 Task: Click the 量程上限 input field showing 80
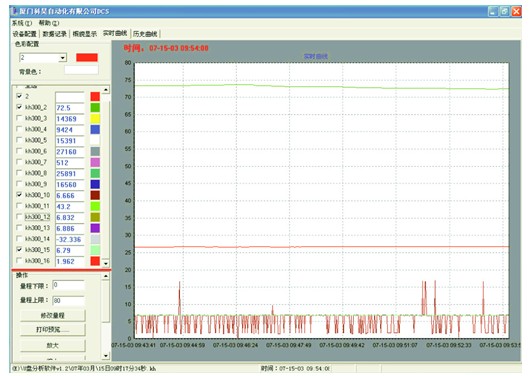[68, 300]
